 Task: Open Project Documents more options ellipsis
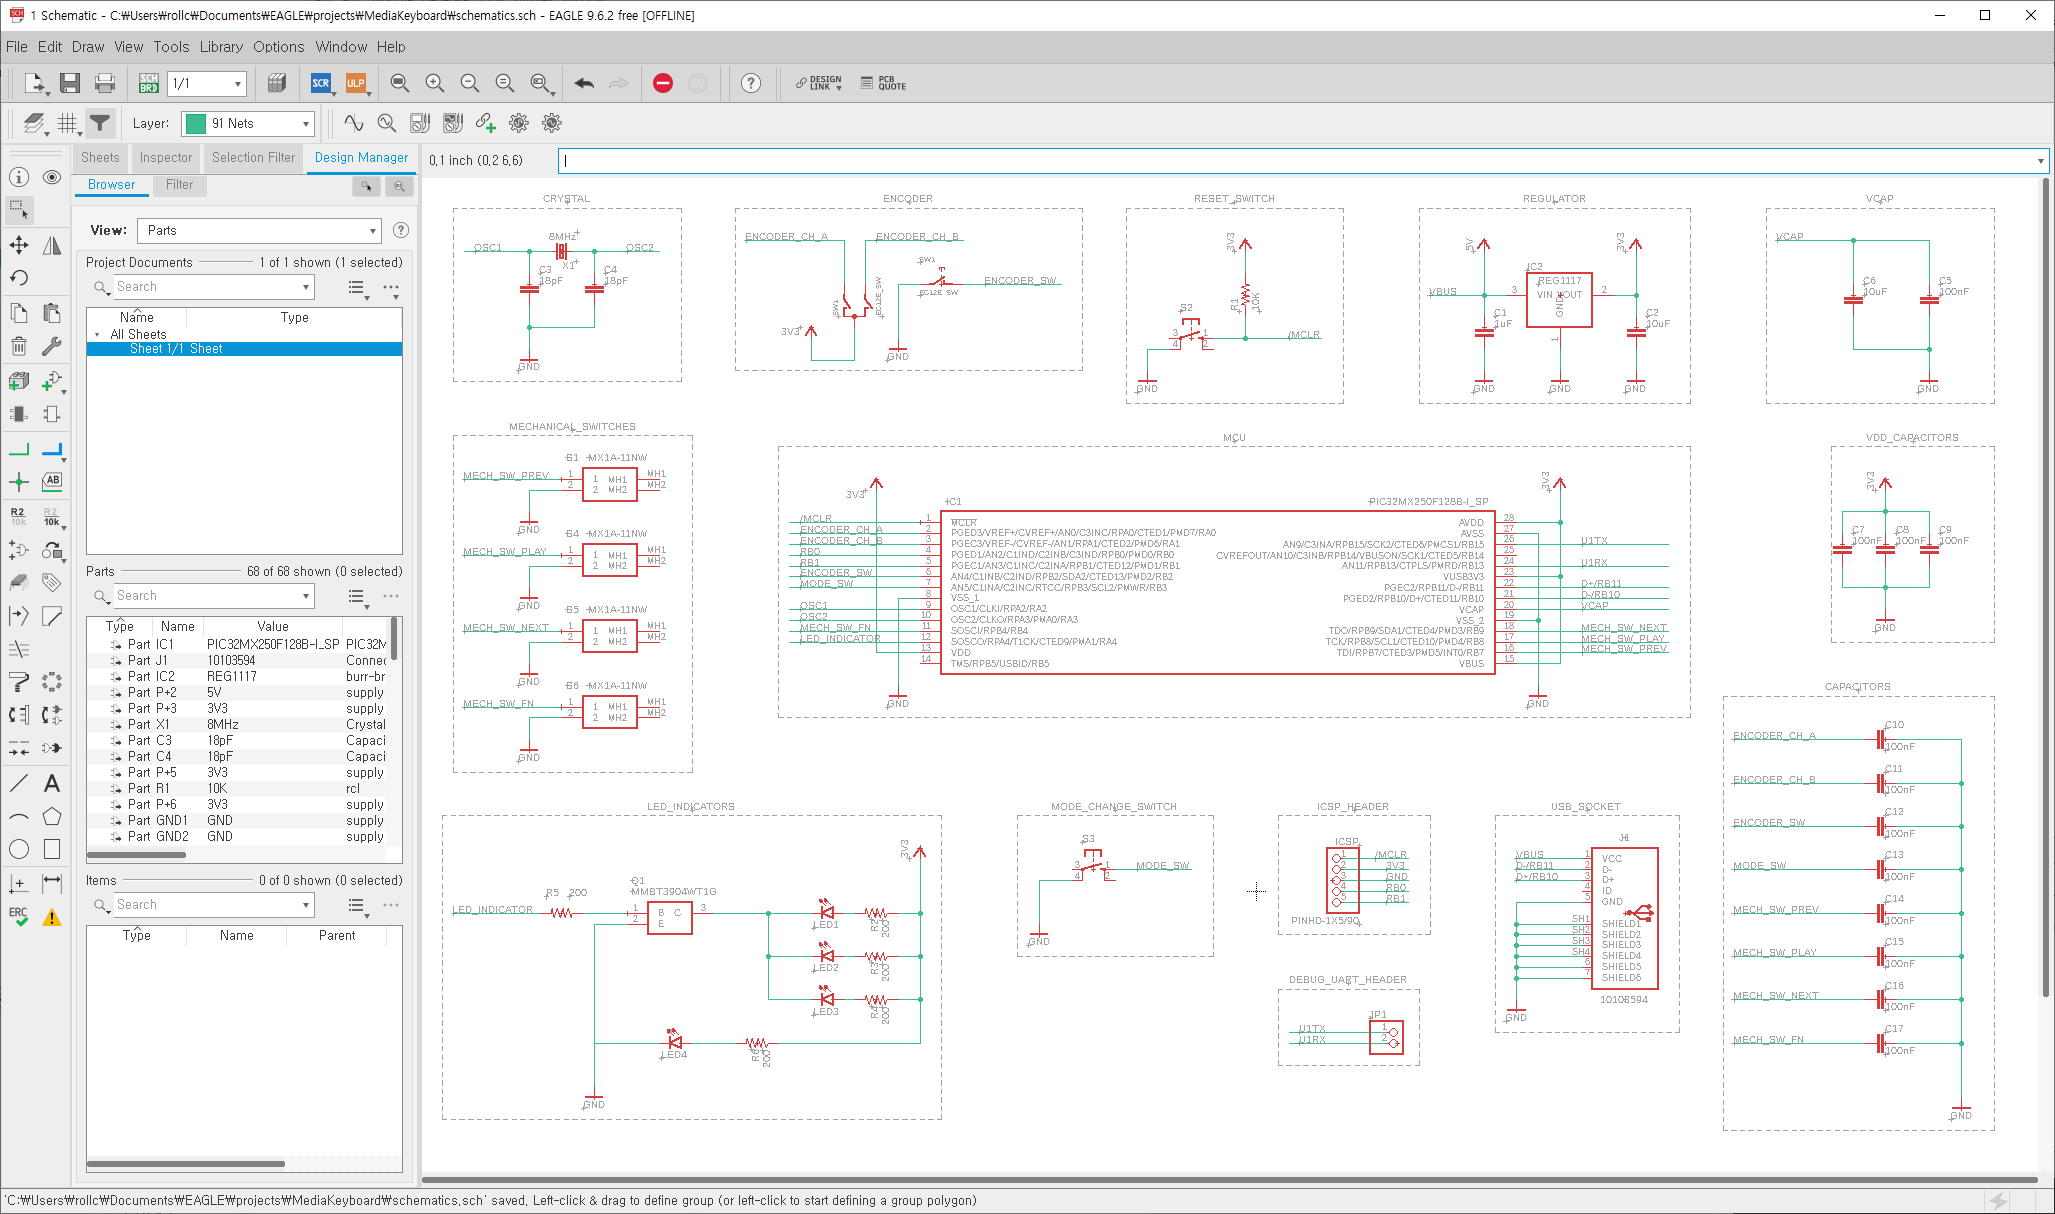tap(391, 288)
